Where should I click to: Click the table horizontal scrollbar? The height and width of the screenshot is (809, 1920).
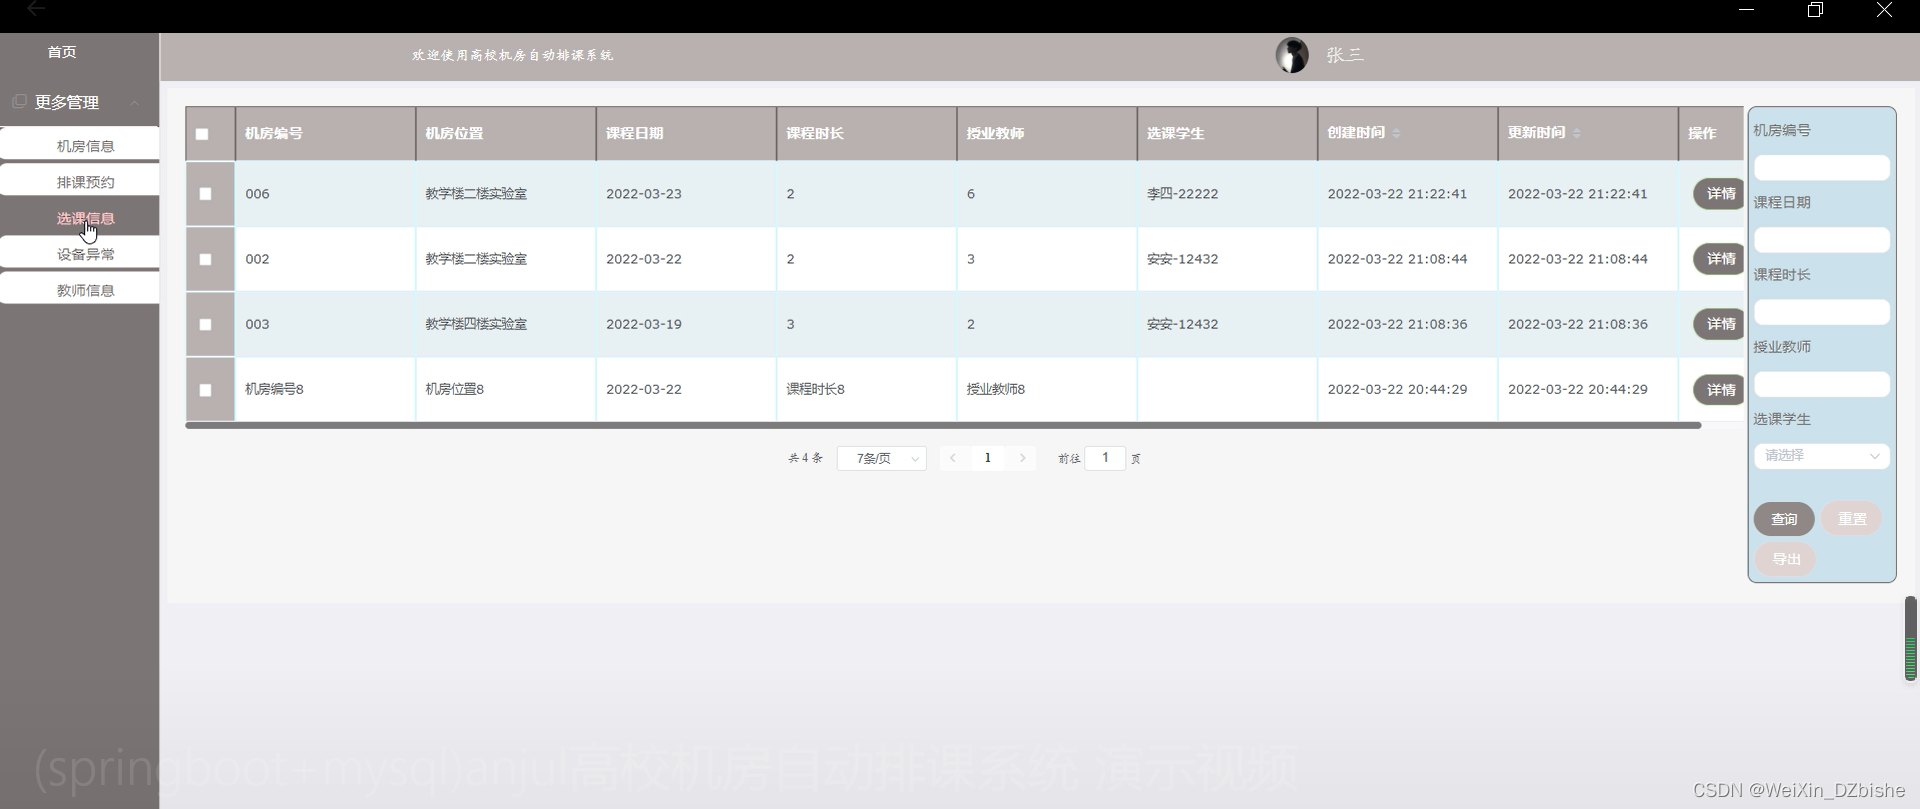tap(943, 426)
